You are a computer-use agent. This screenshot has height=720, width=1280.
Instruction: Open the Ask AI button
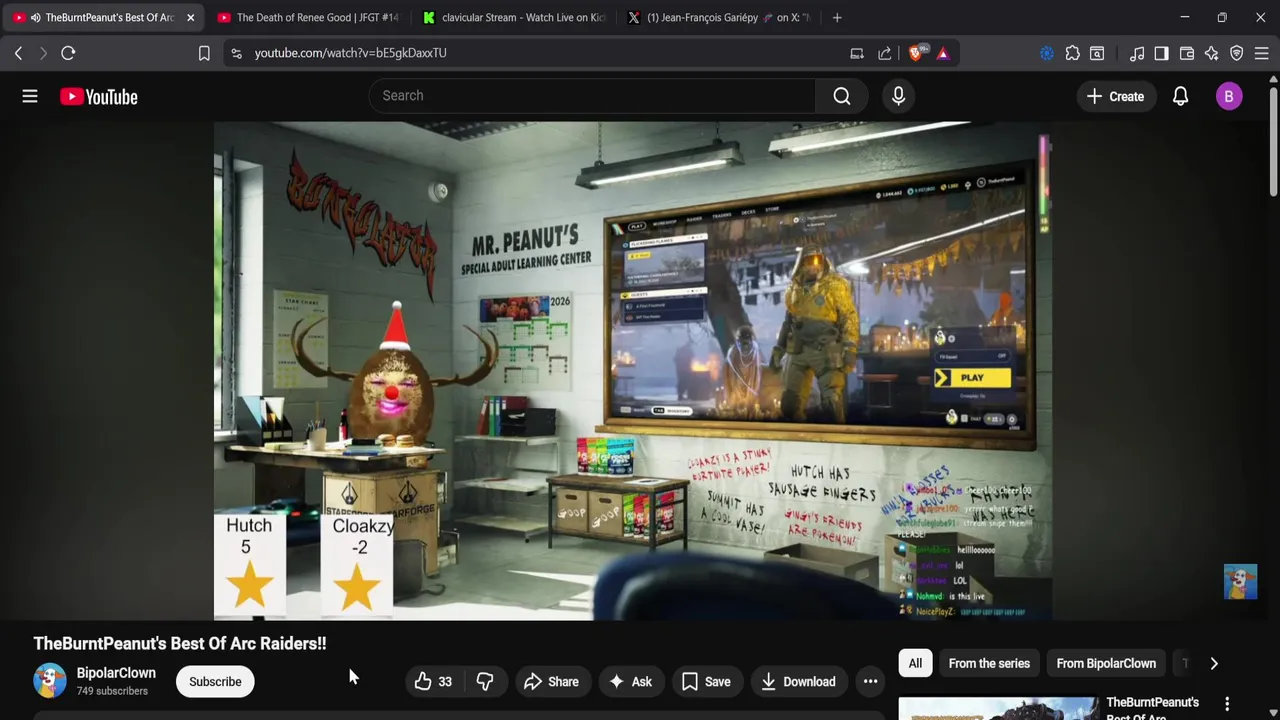coord(630,682)
